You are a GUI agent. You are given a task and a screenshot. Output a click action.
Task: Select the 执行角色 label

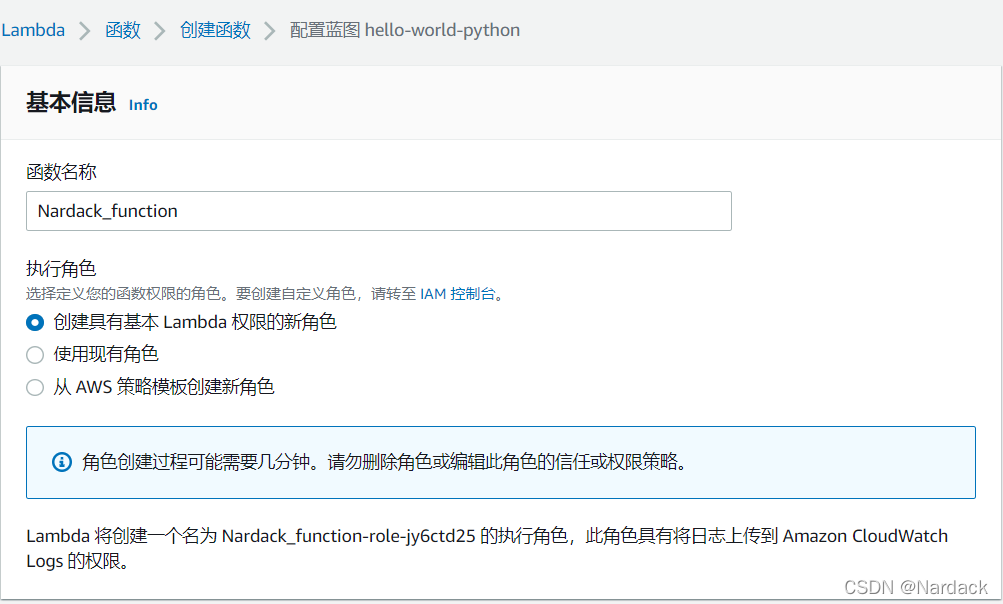pyautogui.click(x=61, y=268)
